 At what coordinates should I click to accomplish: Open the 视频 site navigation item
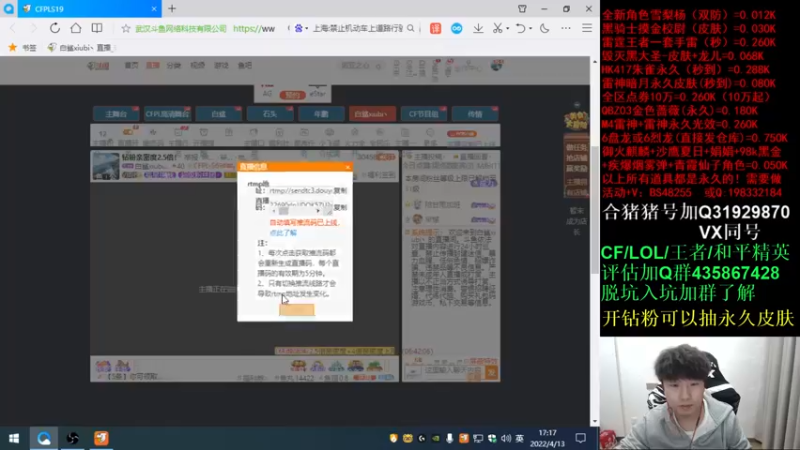tap(197, 65)
